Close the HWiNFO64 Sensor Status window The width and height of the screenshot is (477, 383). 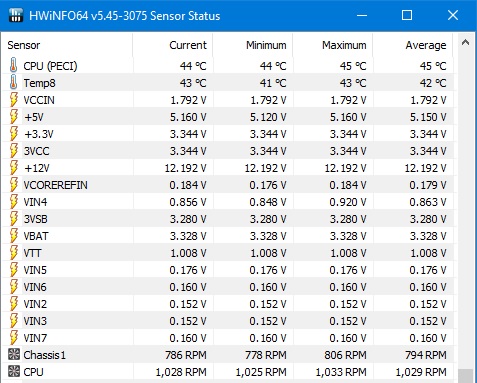coord(453,15)
